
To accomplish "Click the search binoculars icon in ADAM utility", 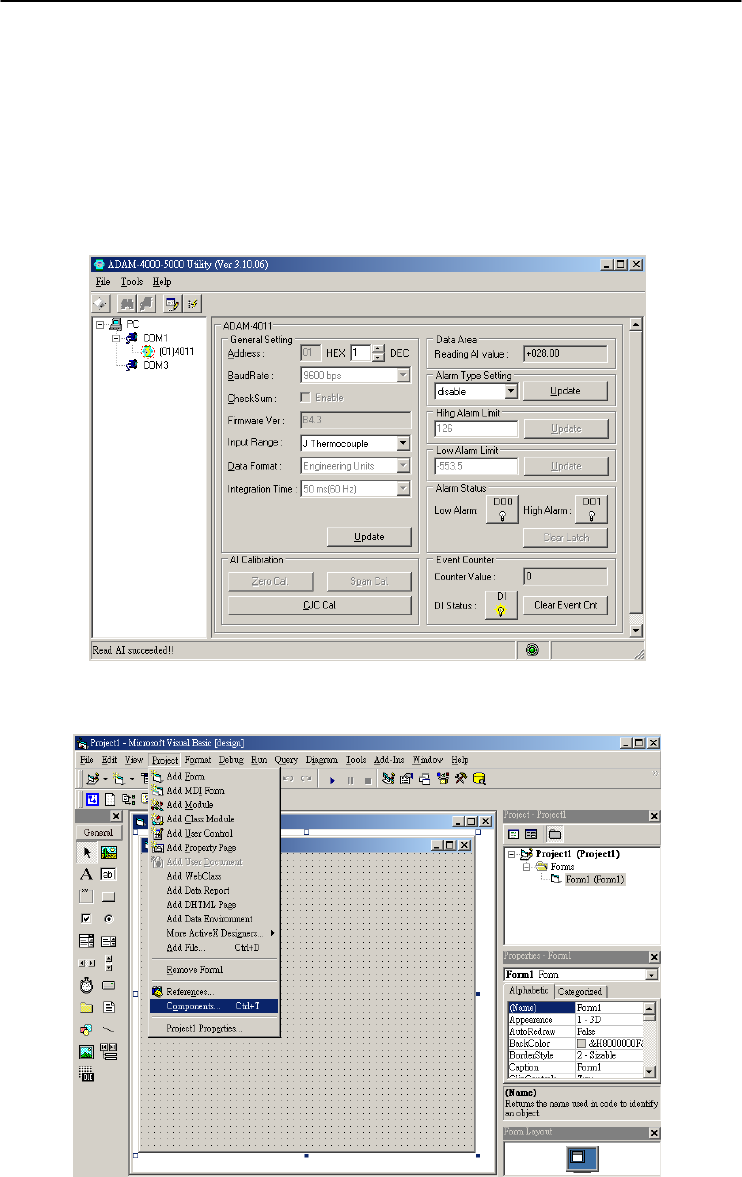I will [x=127, y=303].
